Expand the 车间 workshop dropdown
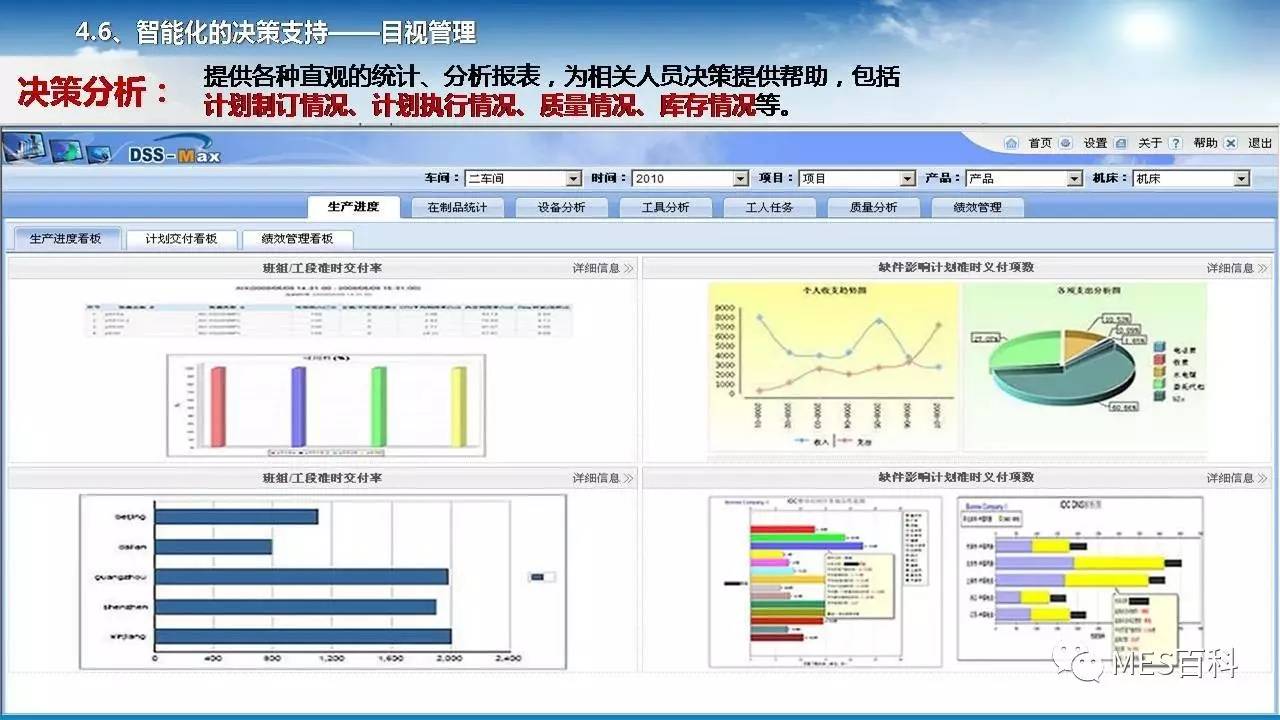The height and width of the screenshot is (720, 1280). pyautogui.click(x=573, y=179)
